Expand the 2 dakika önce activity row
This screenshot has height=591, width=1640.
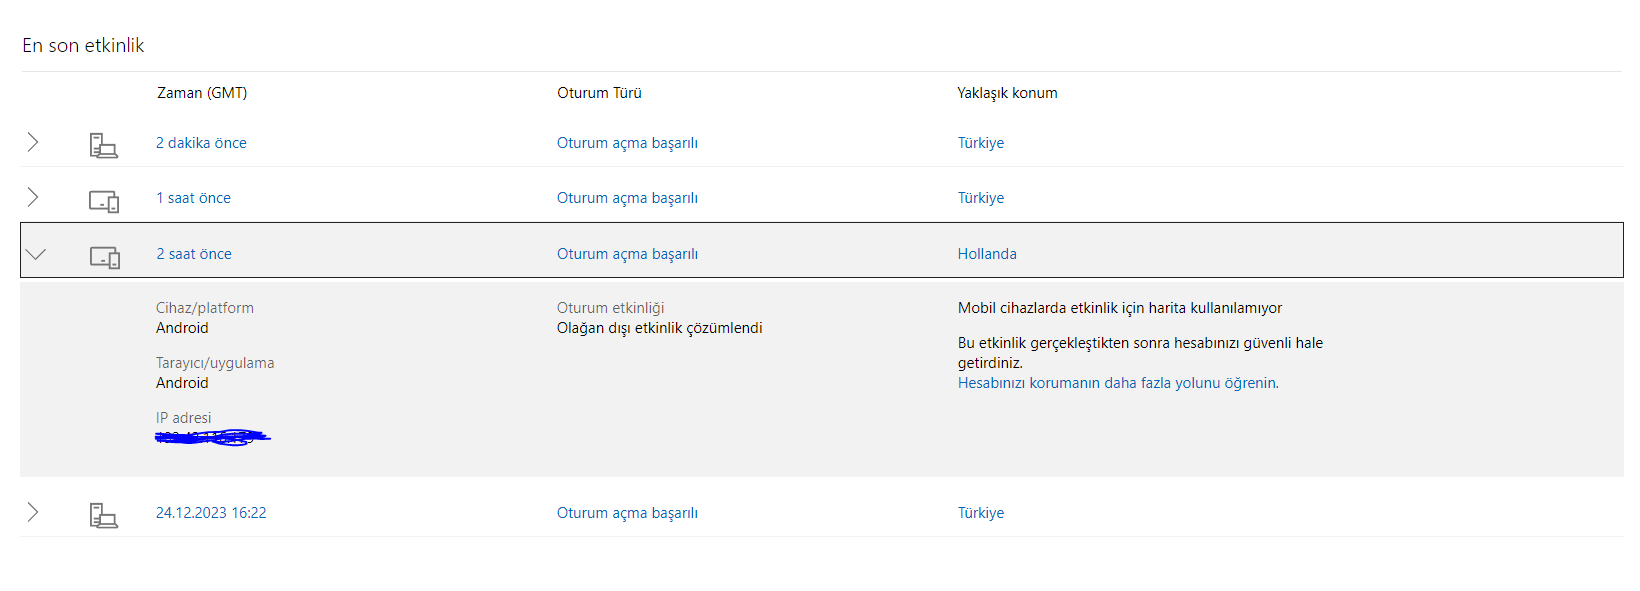coord(33,142)
